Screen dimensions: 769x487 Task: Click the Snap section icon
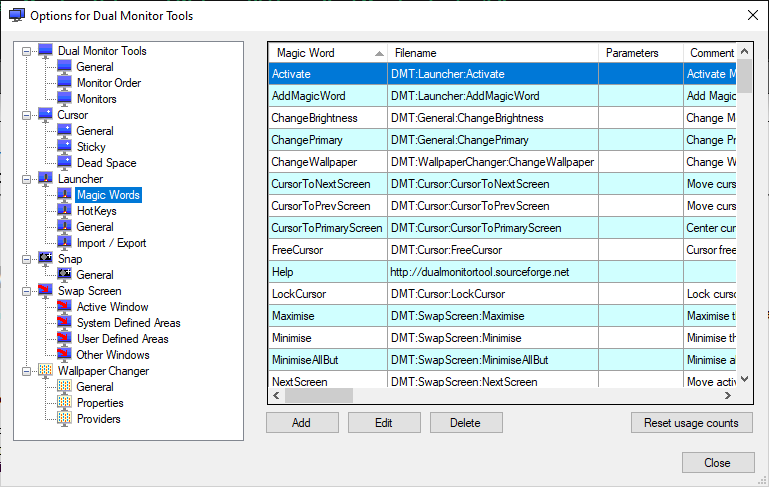point(46,258)
